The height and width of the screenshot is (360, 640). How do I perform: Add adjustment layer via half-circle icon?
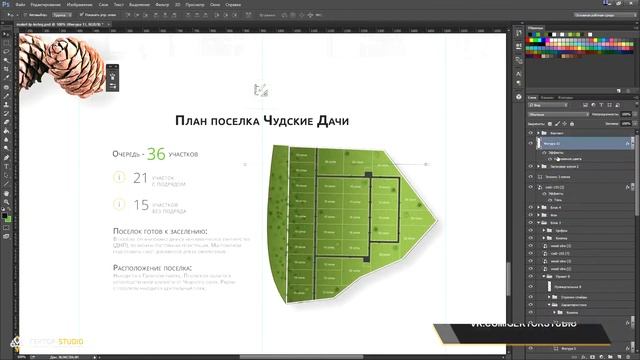pyautogui.click(x=602, y=357)
